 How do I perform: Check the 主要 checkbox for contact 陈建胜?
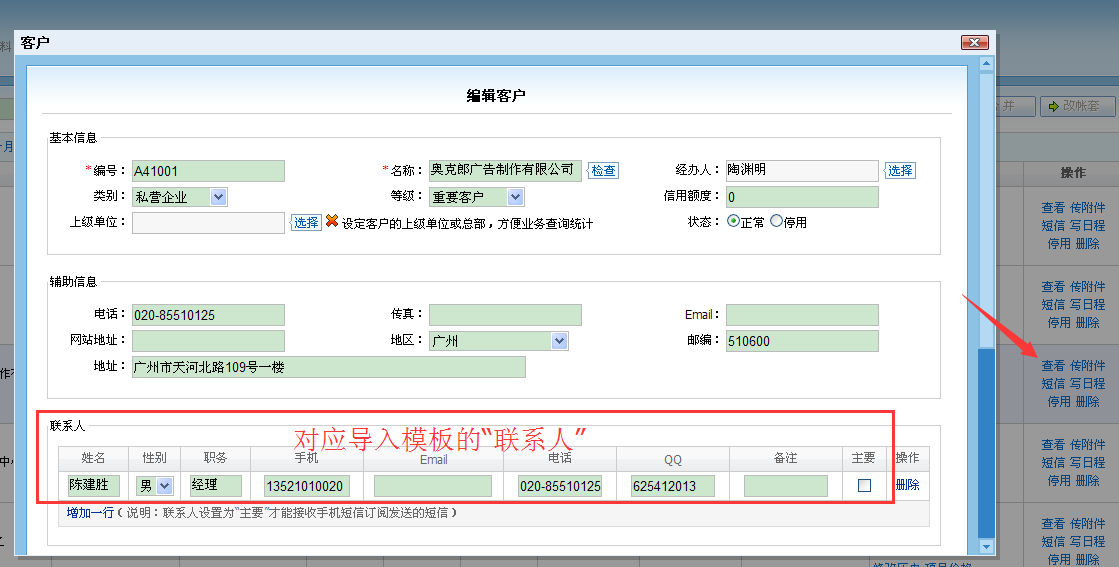[864, 486]
